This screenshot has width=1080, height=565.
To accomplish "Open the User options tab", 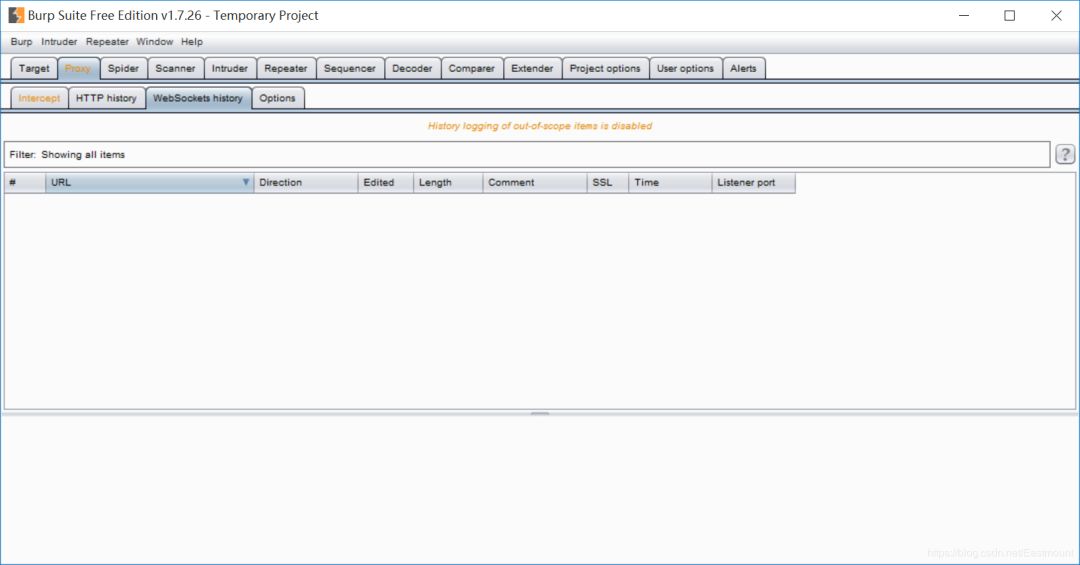I will [685, 68].
